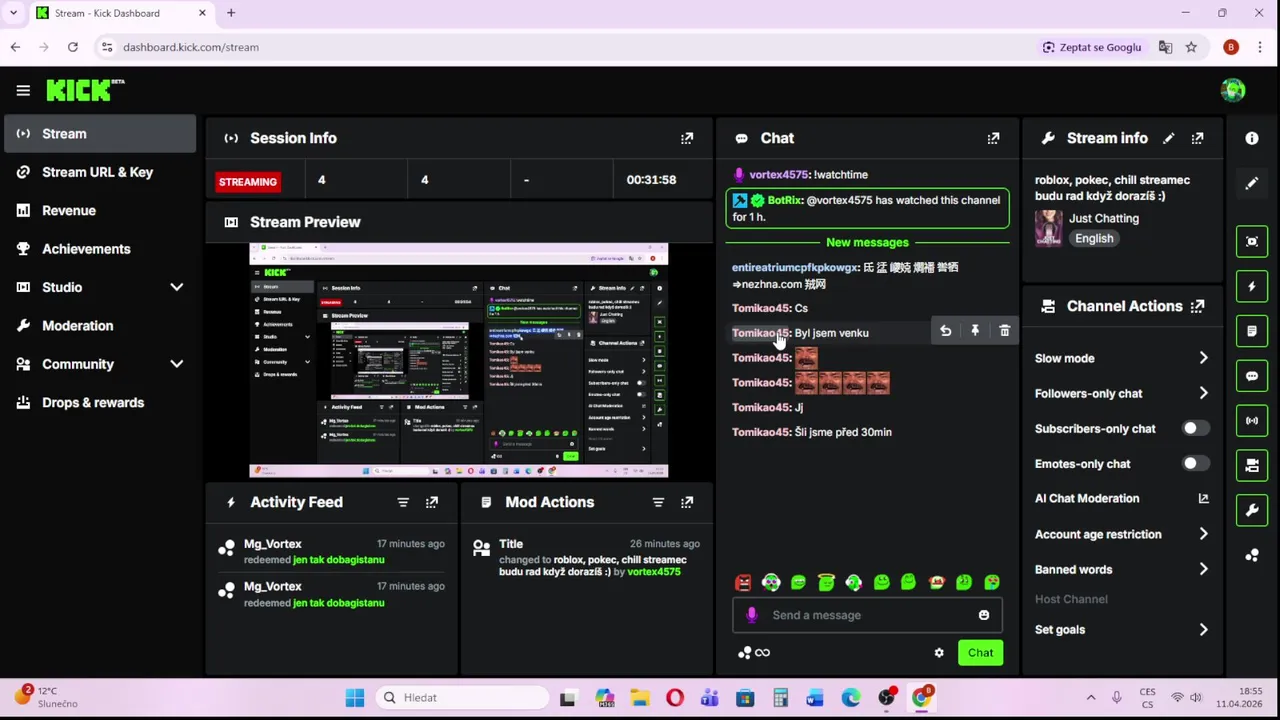The width and height of the screenshot is (1280, 720).
Task: Edit stream info with the header pencil icon
Action: pyautogui.click(x=1169, y=138)
